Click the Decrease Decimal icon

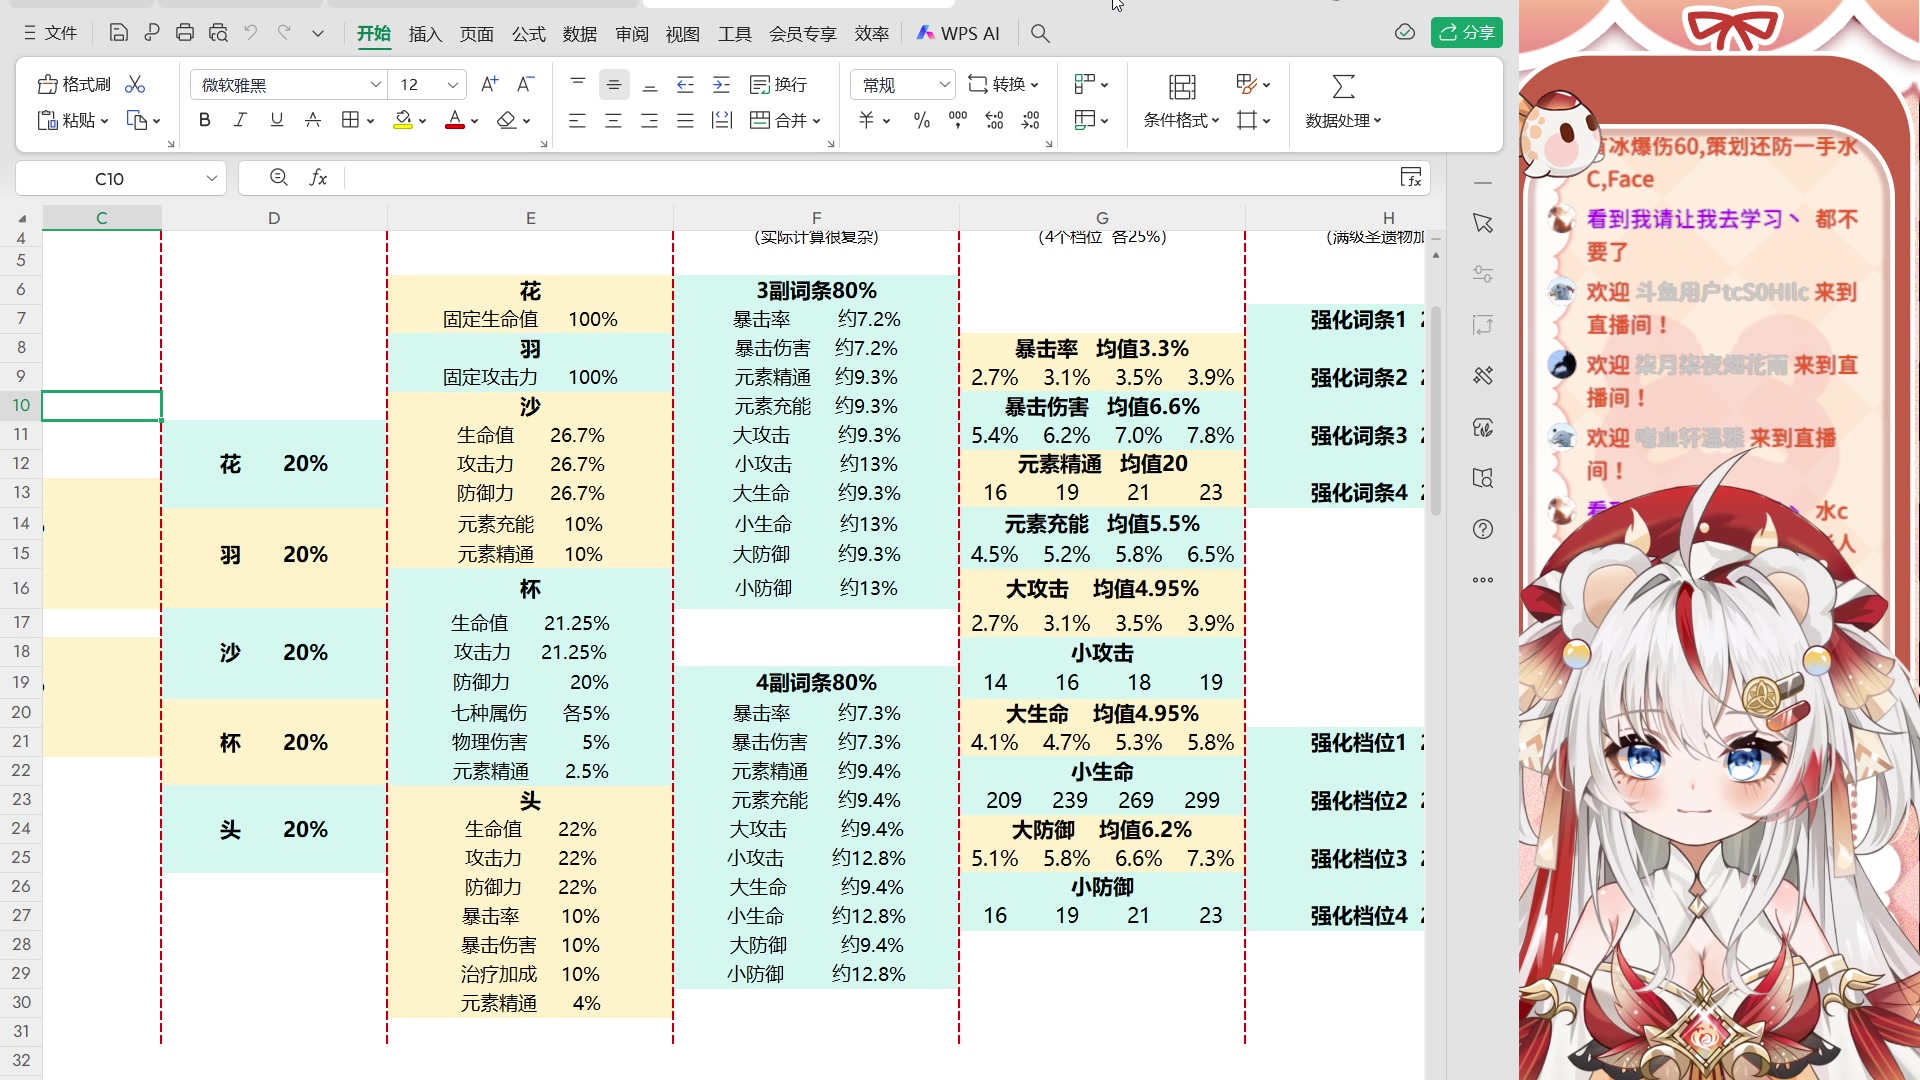1031,120
